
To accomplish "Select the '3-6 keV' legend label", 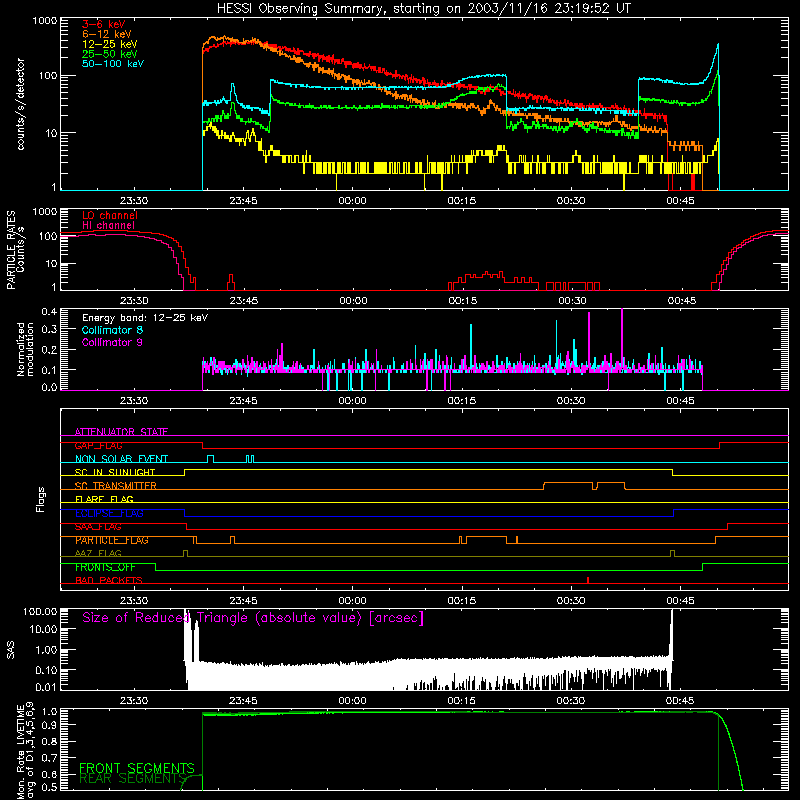I will [x=104, y=24].
